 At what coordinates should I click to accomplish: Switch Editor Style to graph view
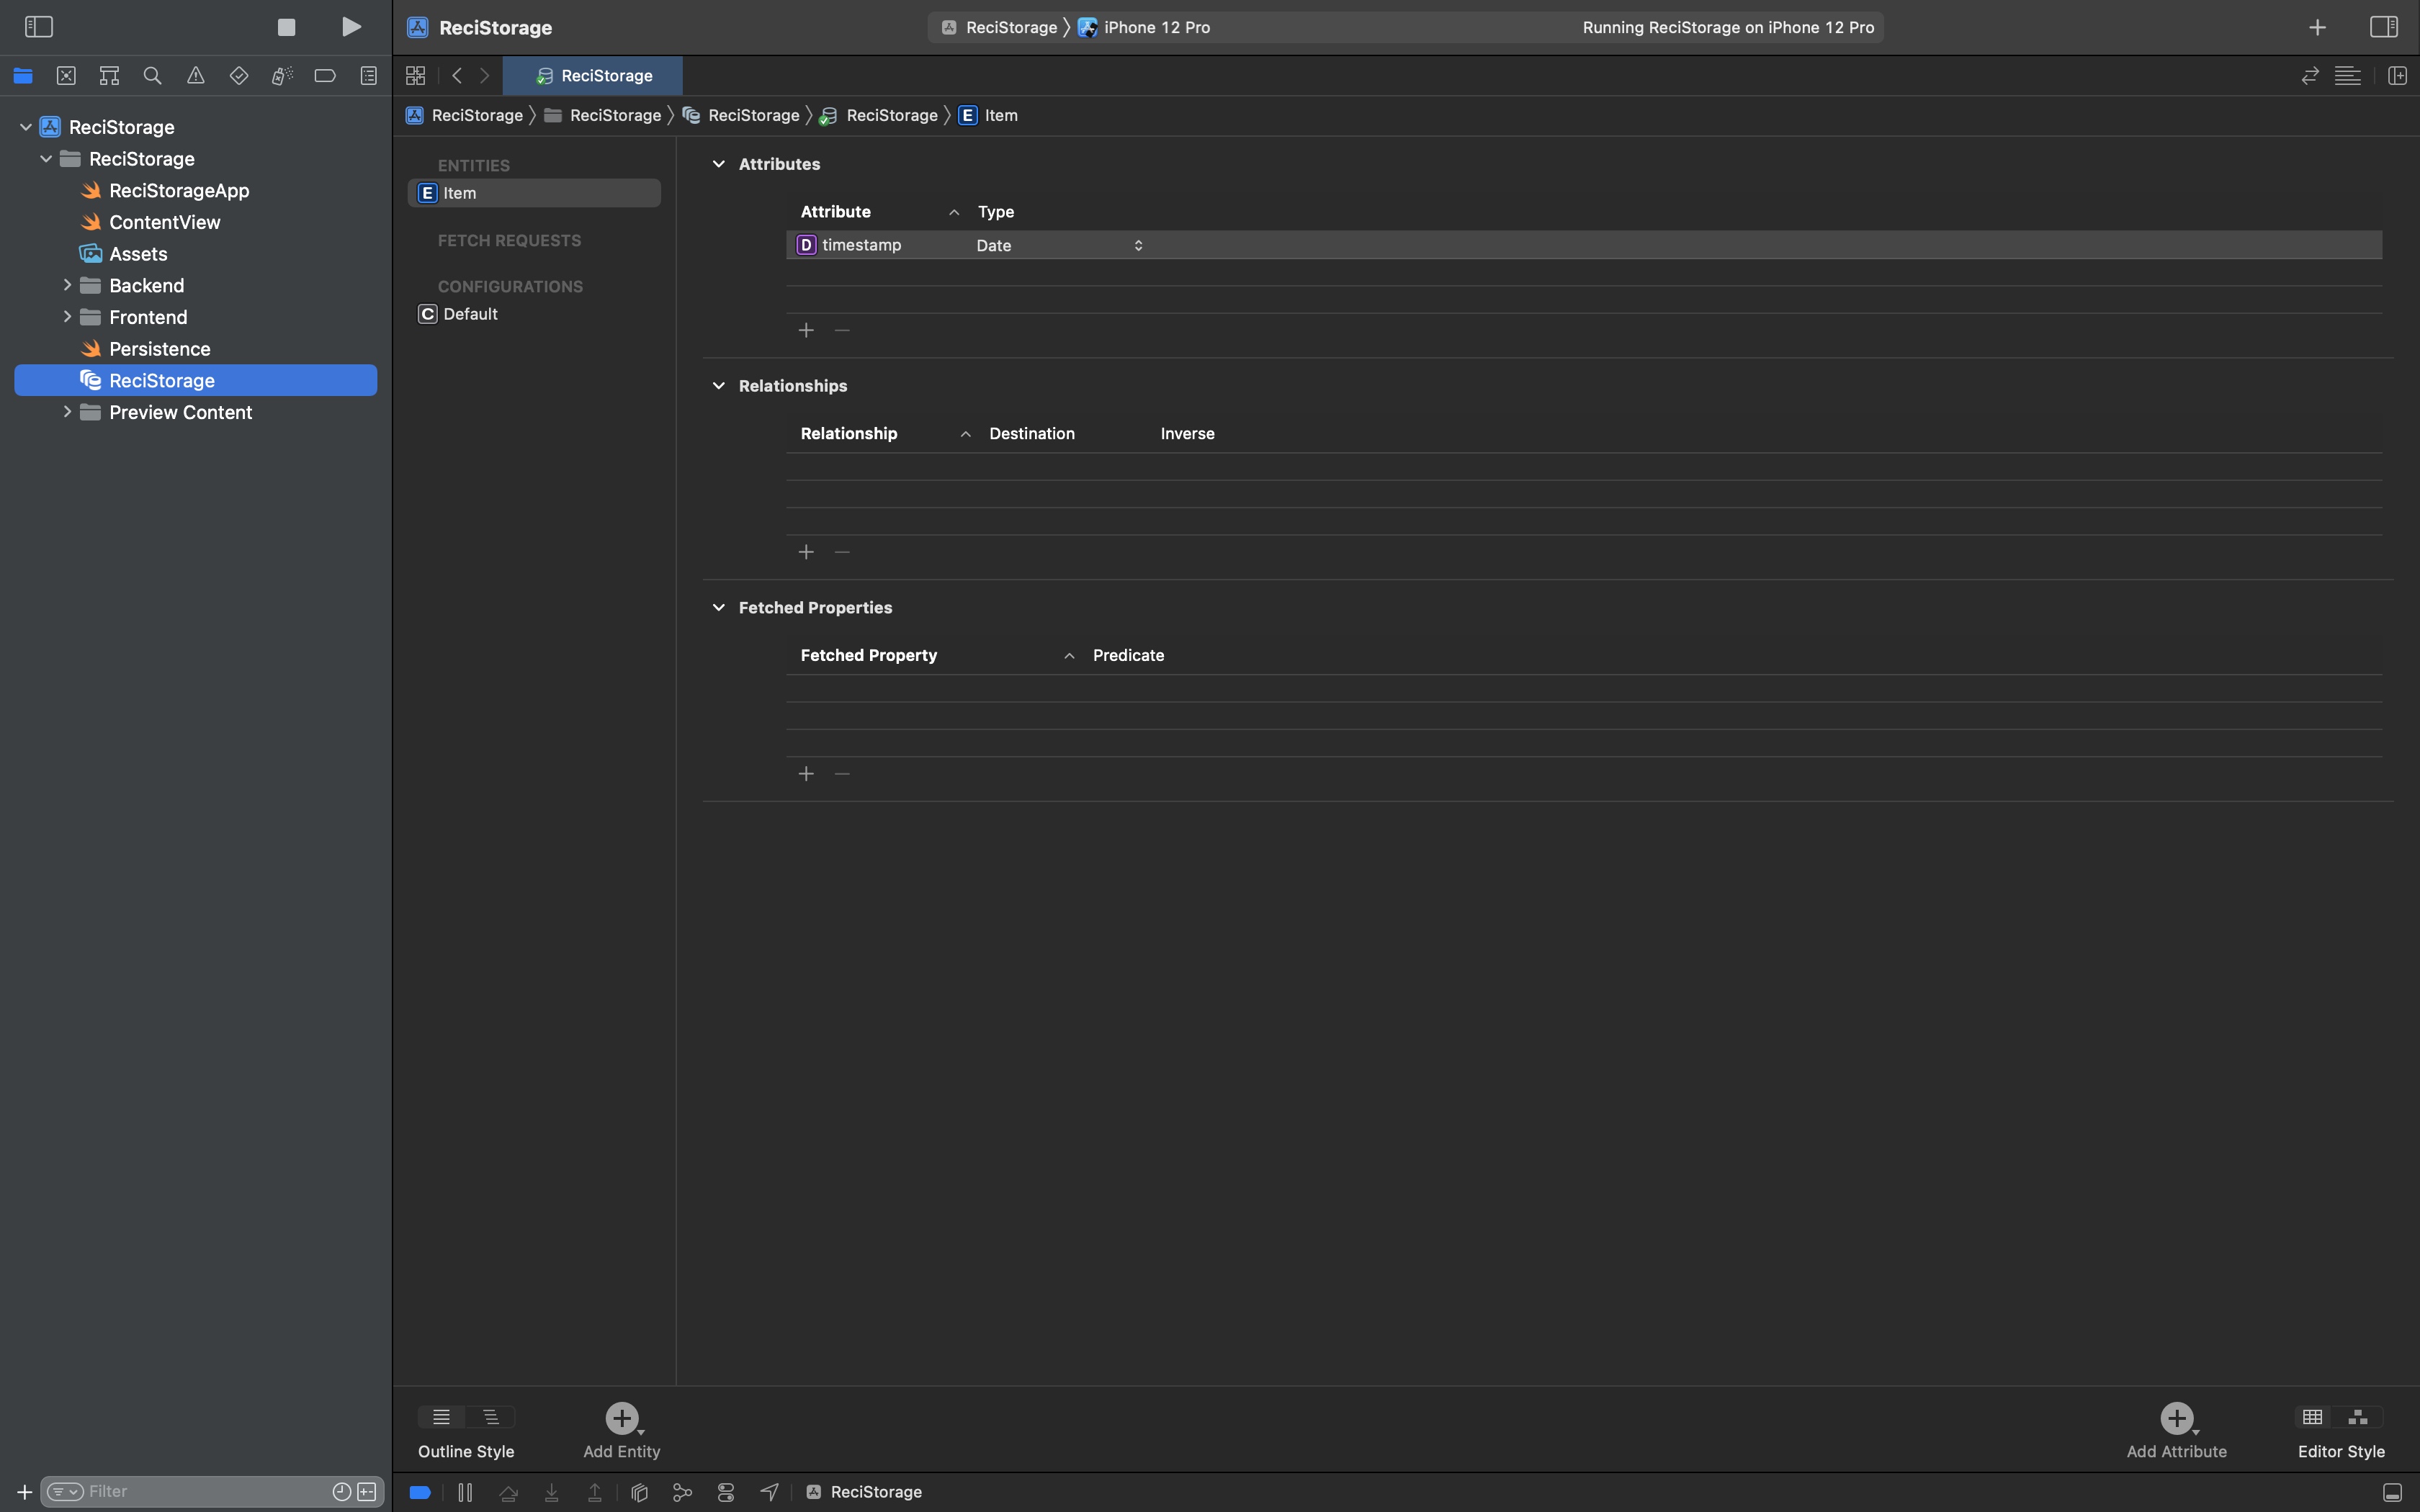(x=2357, y=1417)
